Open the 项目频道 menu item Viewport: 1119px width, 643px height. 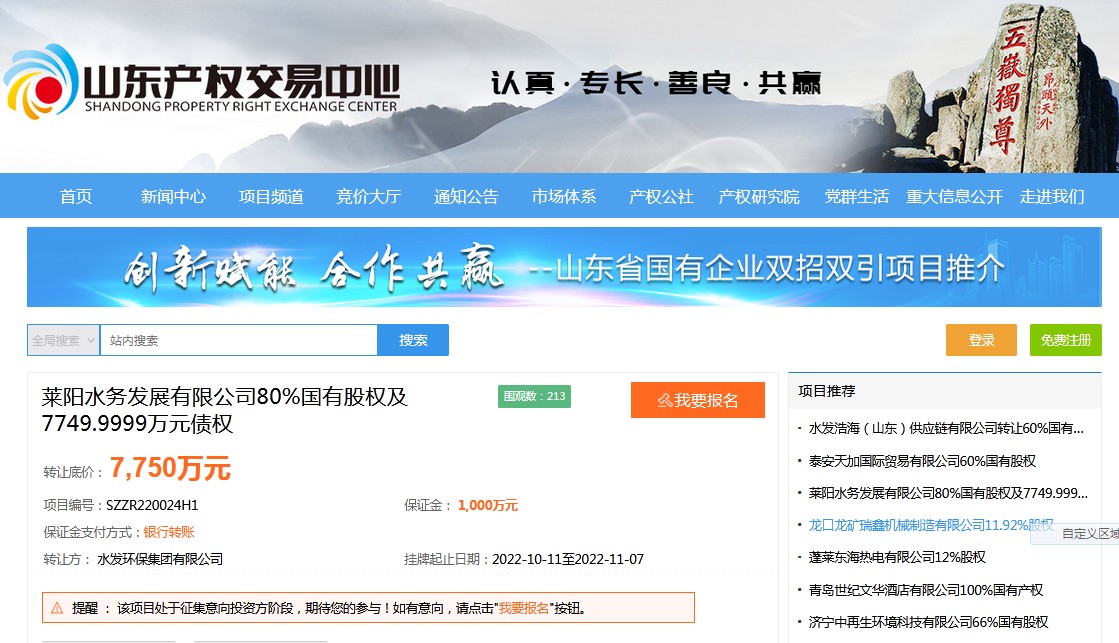pyautogui.click(x=271, y=196)
